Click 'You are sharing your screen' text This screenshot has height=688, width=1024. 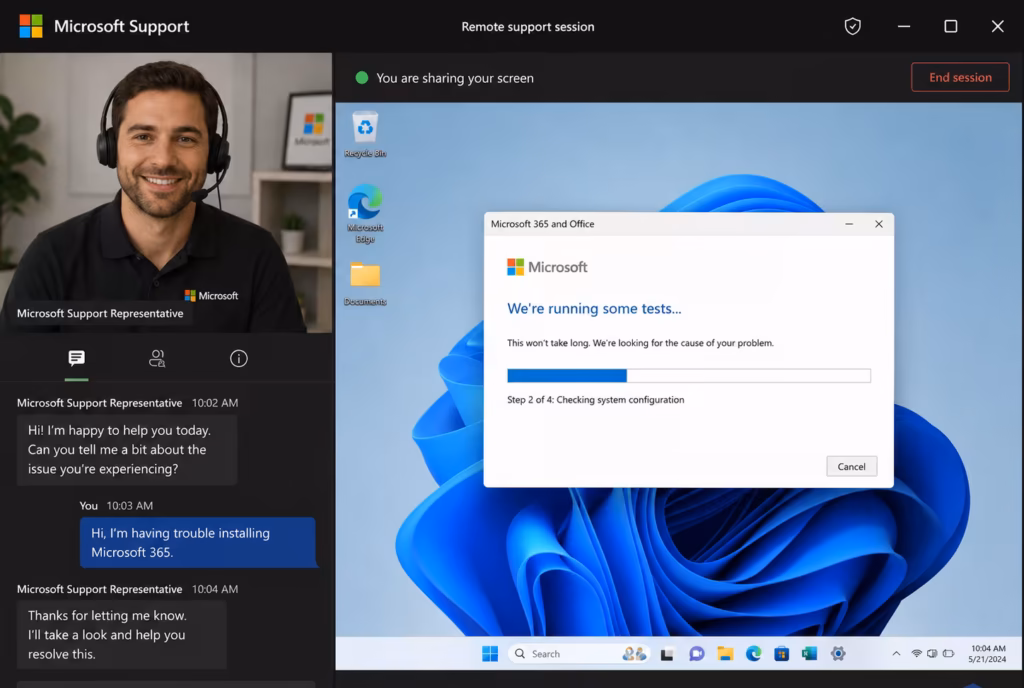(x=455, y=78)
